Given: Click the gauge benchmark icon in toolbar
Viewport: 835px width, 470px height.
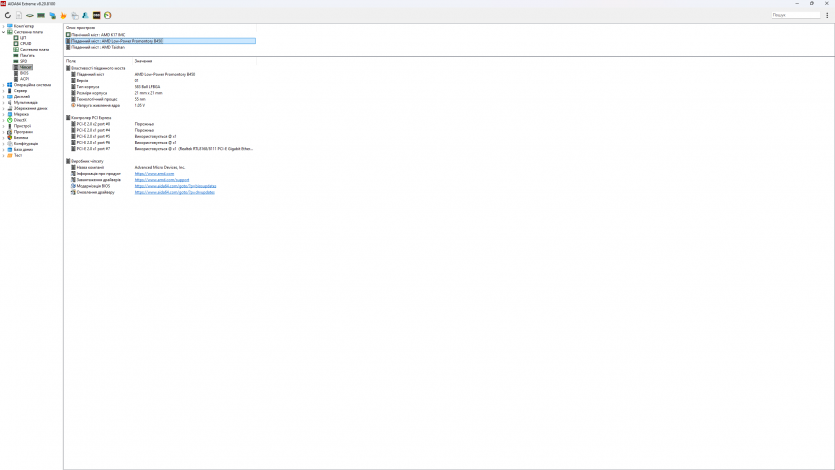Looking at the screenshot, I should tap(107, 15).
